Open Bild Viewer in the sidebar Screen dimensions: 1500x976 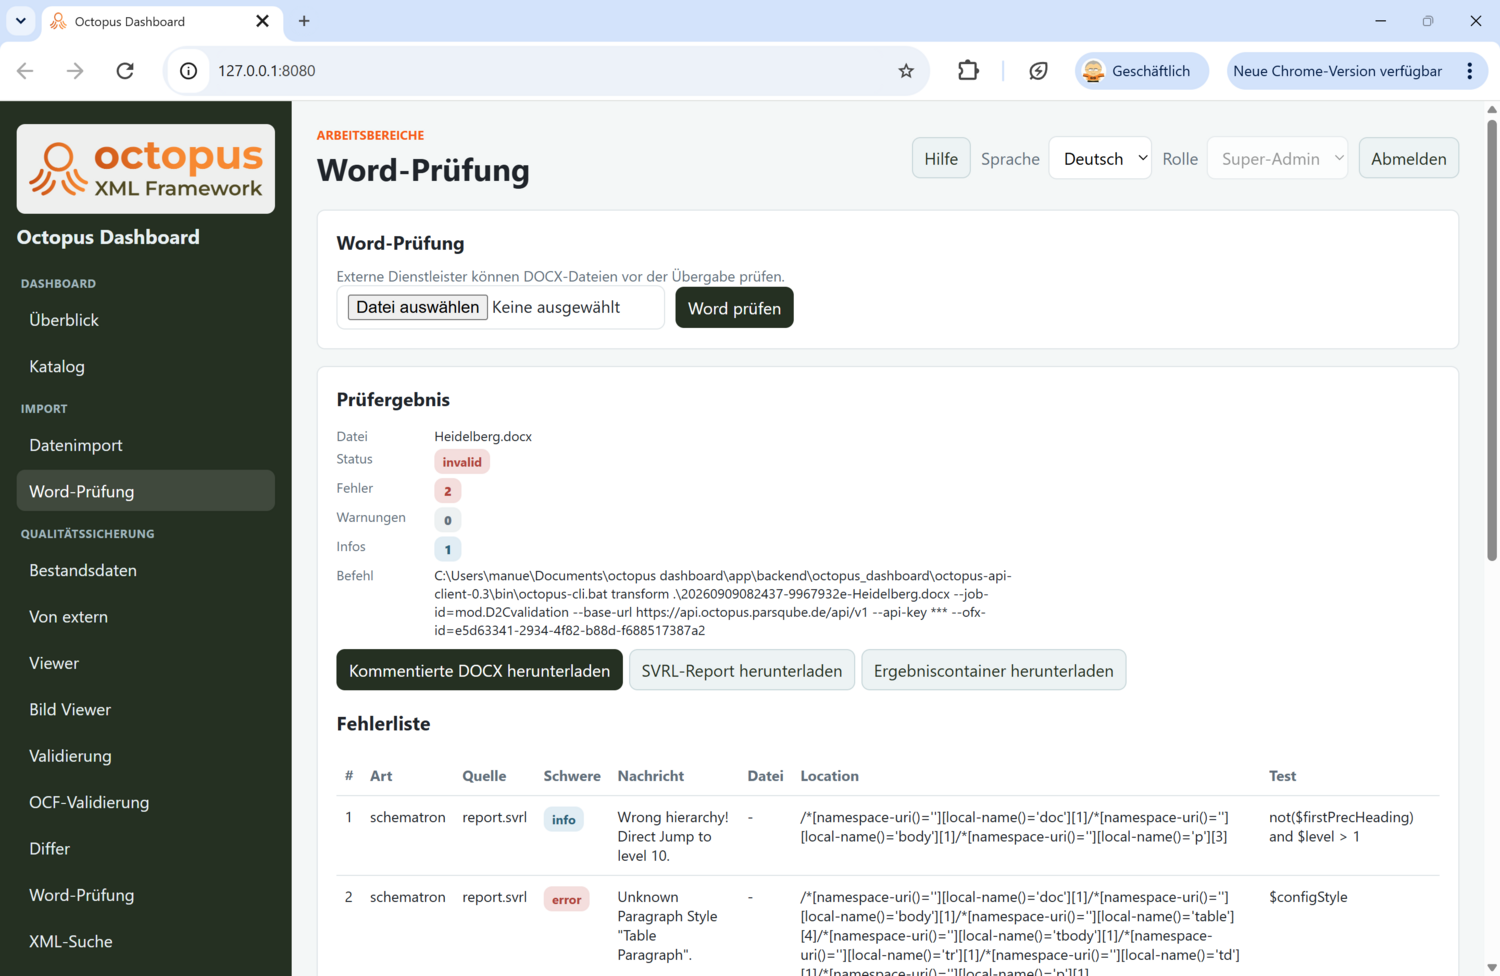click(x=146, y=709)
